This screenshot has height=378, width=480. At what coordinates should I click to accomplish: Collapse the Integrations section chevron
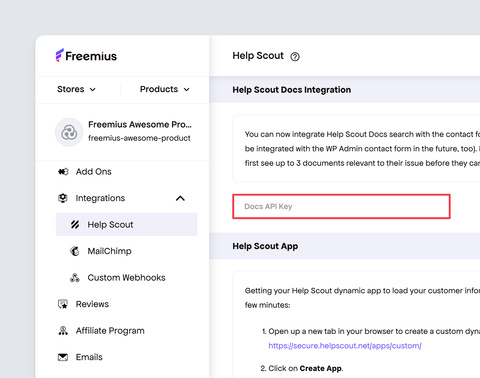click(180, 198)
